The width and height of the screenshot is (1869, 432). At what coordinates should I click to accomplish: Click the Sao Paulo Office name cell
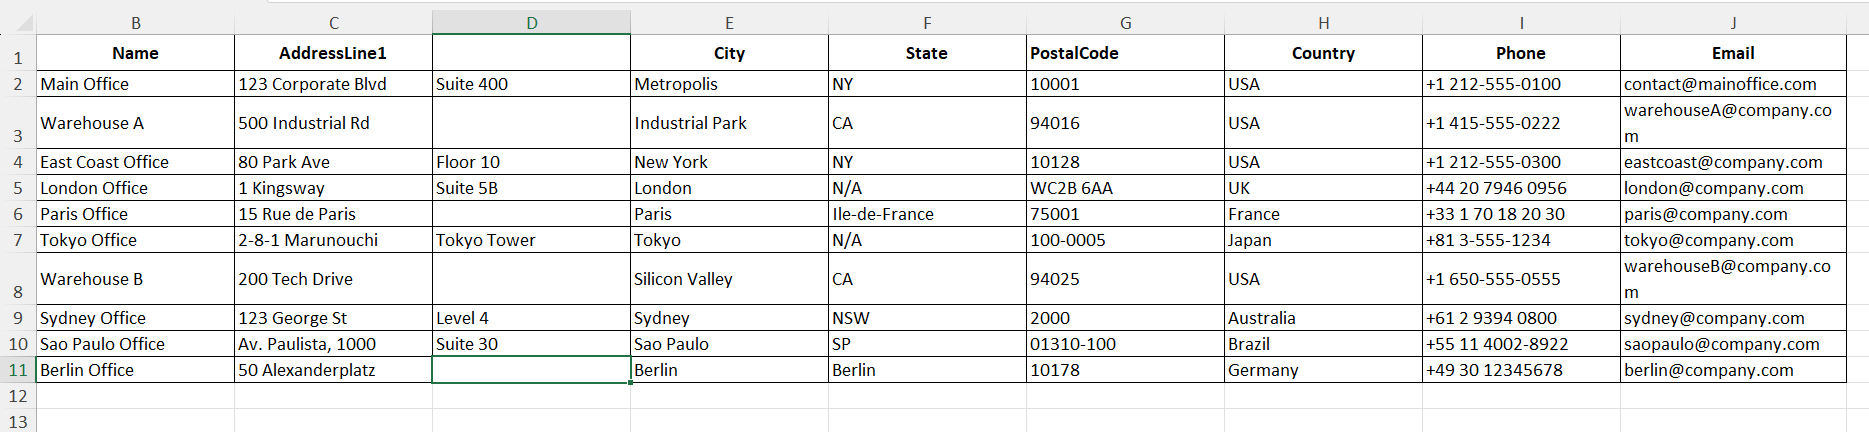[135, 344]
